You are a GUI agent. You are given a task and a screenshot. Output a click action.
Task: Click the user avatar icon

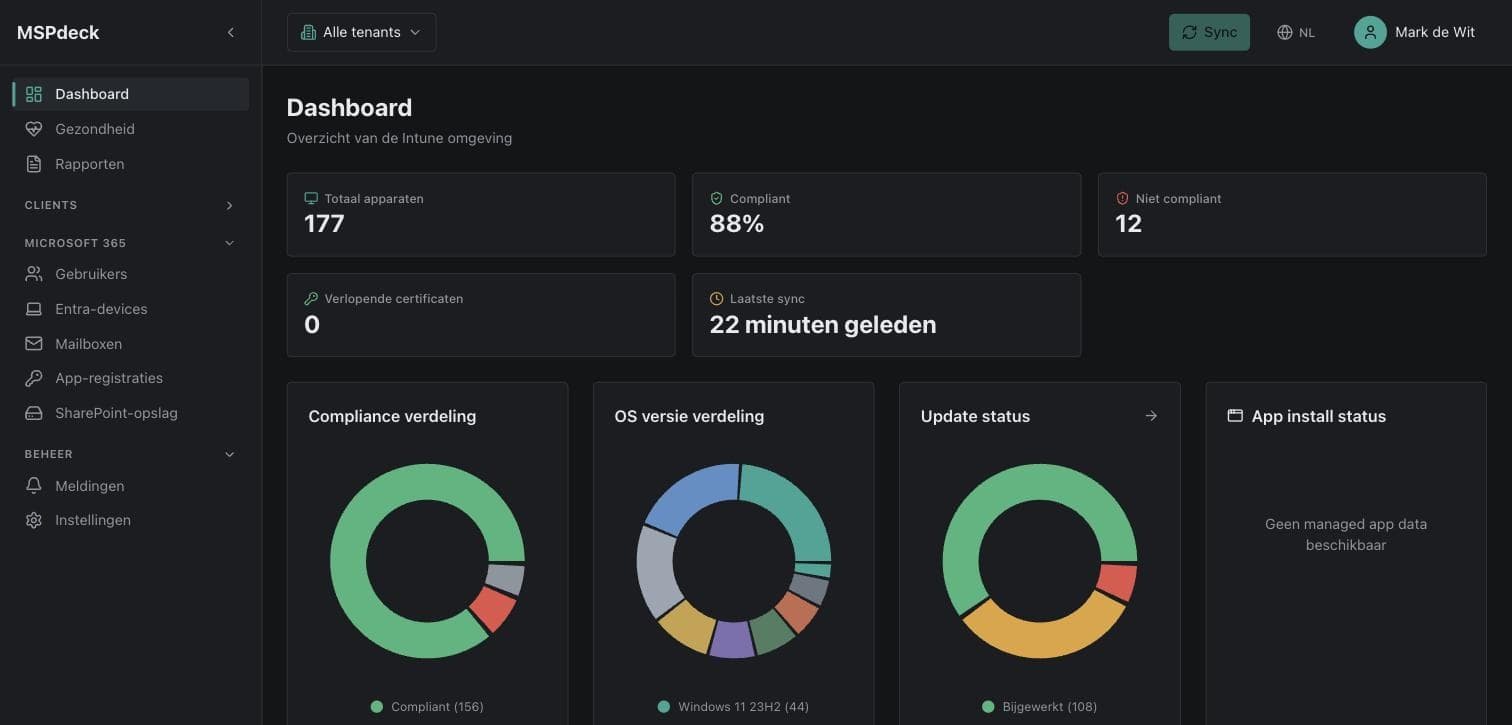1370,32
